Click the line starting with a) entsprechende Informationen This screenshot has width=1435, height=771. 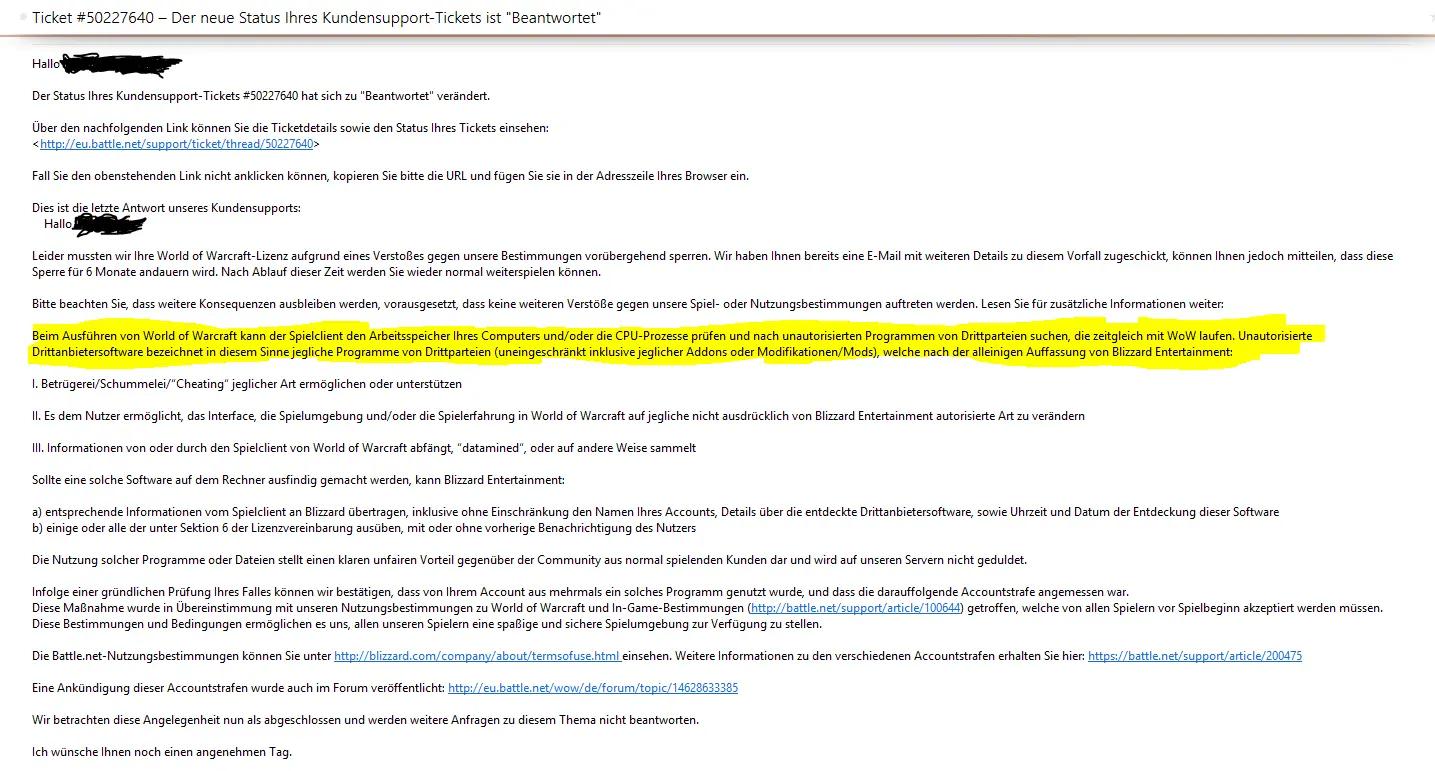pyautogui.click(x=655, y=512)
